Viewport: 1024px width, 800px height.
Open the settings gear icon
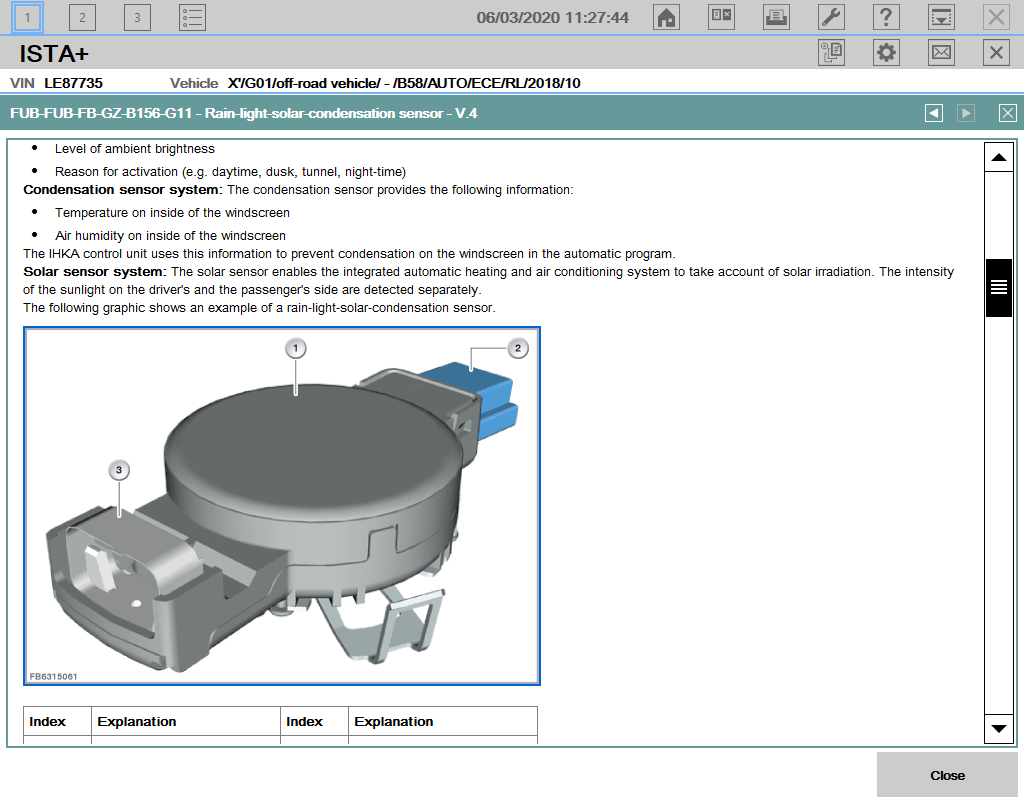[886, 53]
